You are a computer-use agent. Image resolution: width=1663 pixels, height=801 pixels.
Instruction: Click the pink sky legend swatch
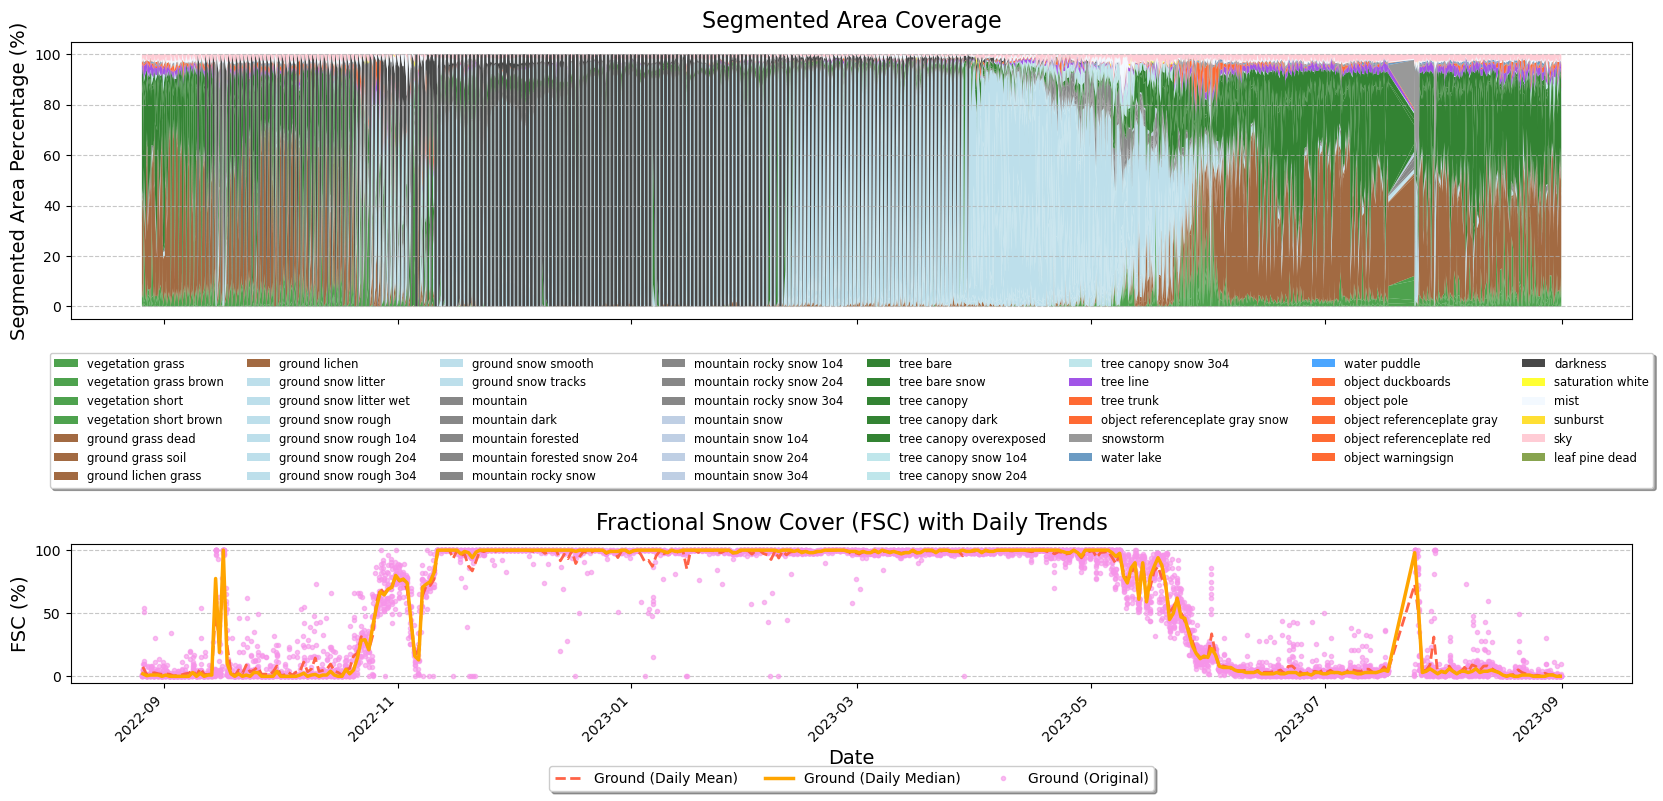point(1533,439)
